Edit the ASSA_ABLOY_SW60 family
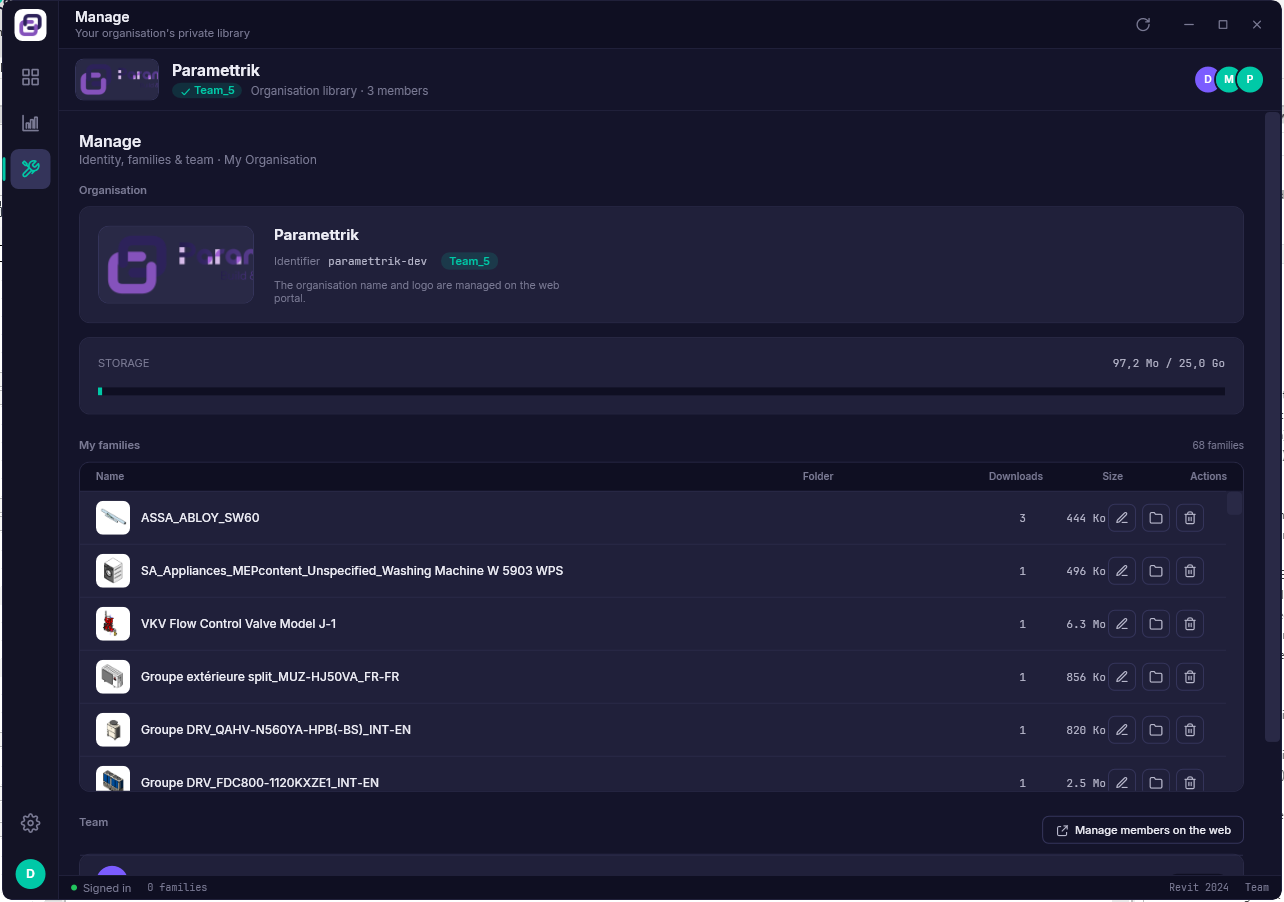Viewport: 1284px width, 902px height. pyautogui.click(x=1122, y=518)
